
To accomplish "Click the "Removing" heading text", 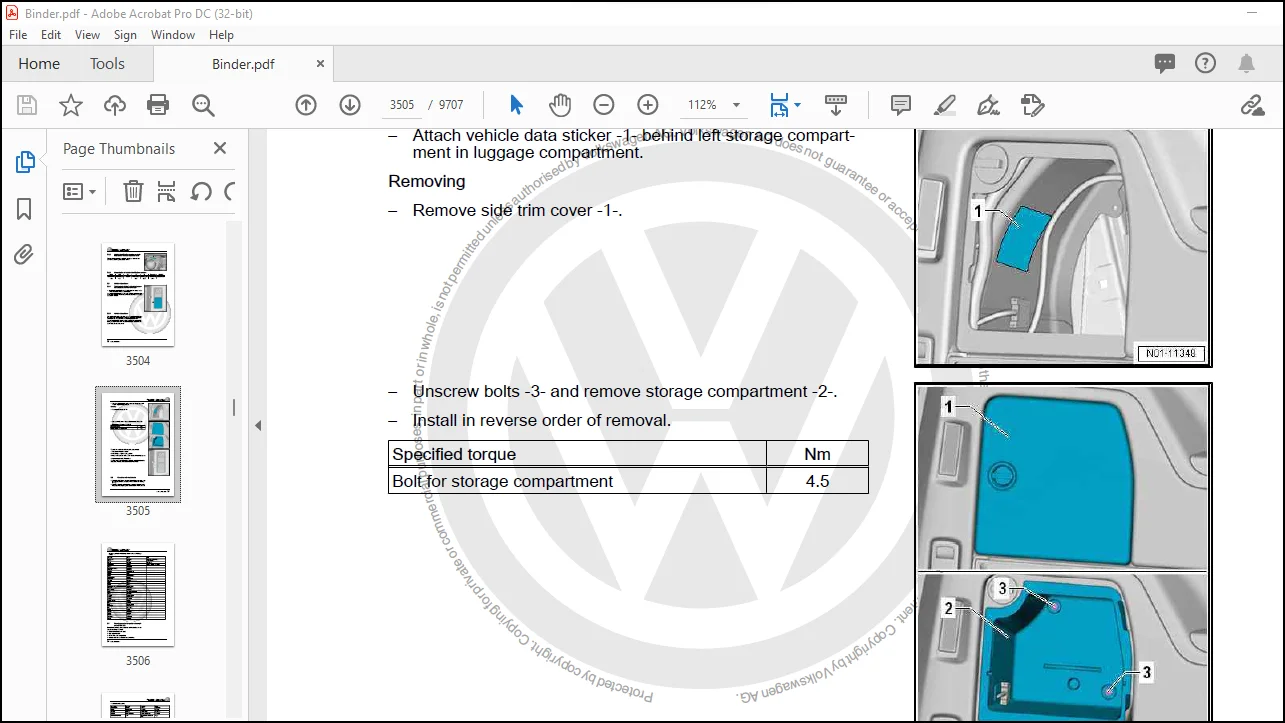I will 427,182.
